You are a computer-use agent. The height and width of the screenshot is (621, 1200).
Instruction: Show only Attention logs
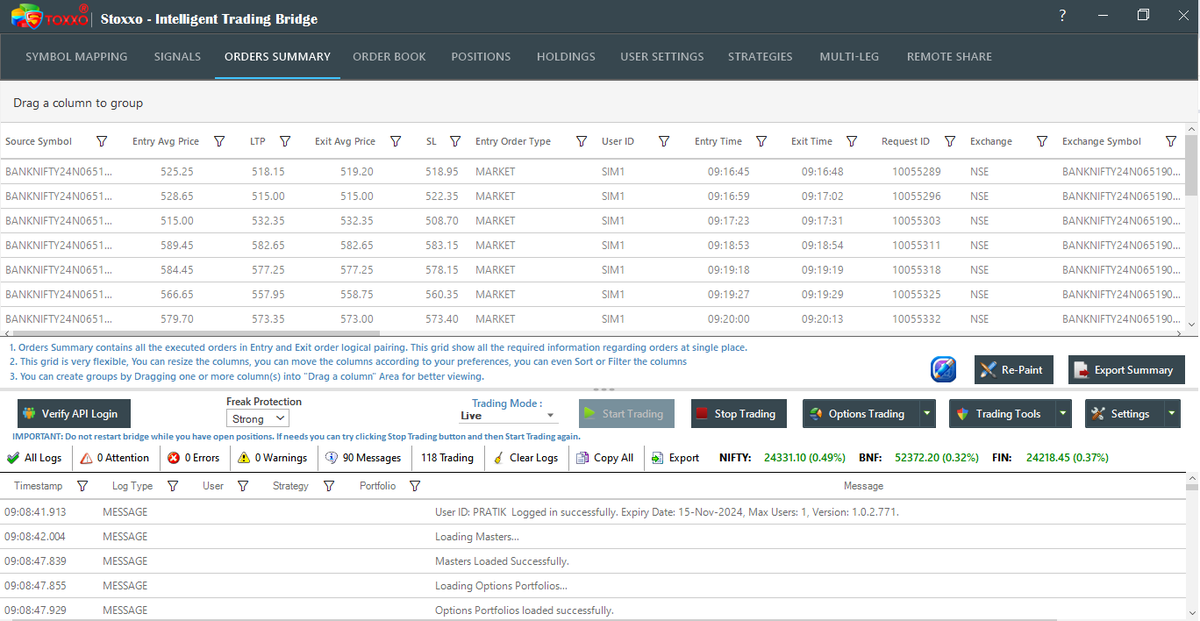click(114, 458)
